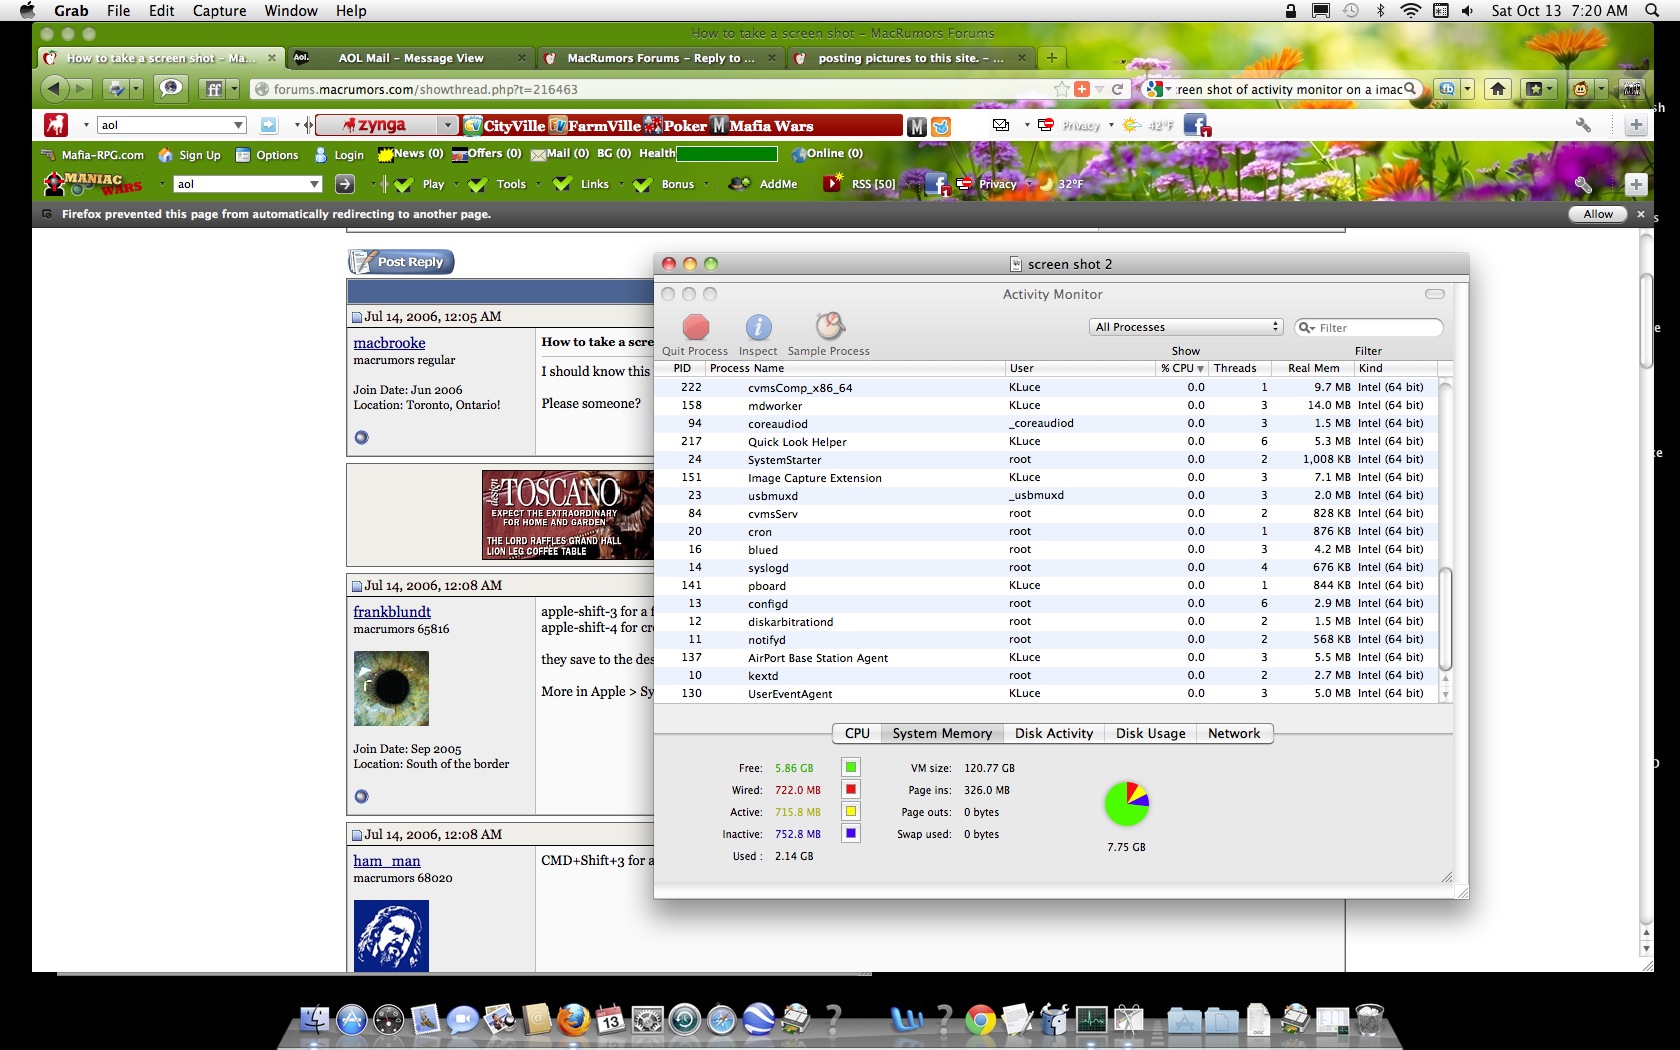Select the SystemStarter process row
Image resolution: width=1680 pixels, height=1050 pixels.
1046,459
